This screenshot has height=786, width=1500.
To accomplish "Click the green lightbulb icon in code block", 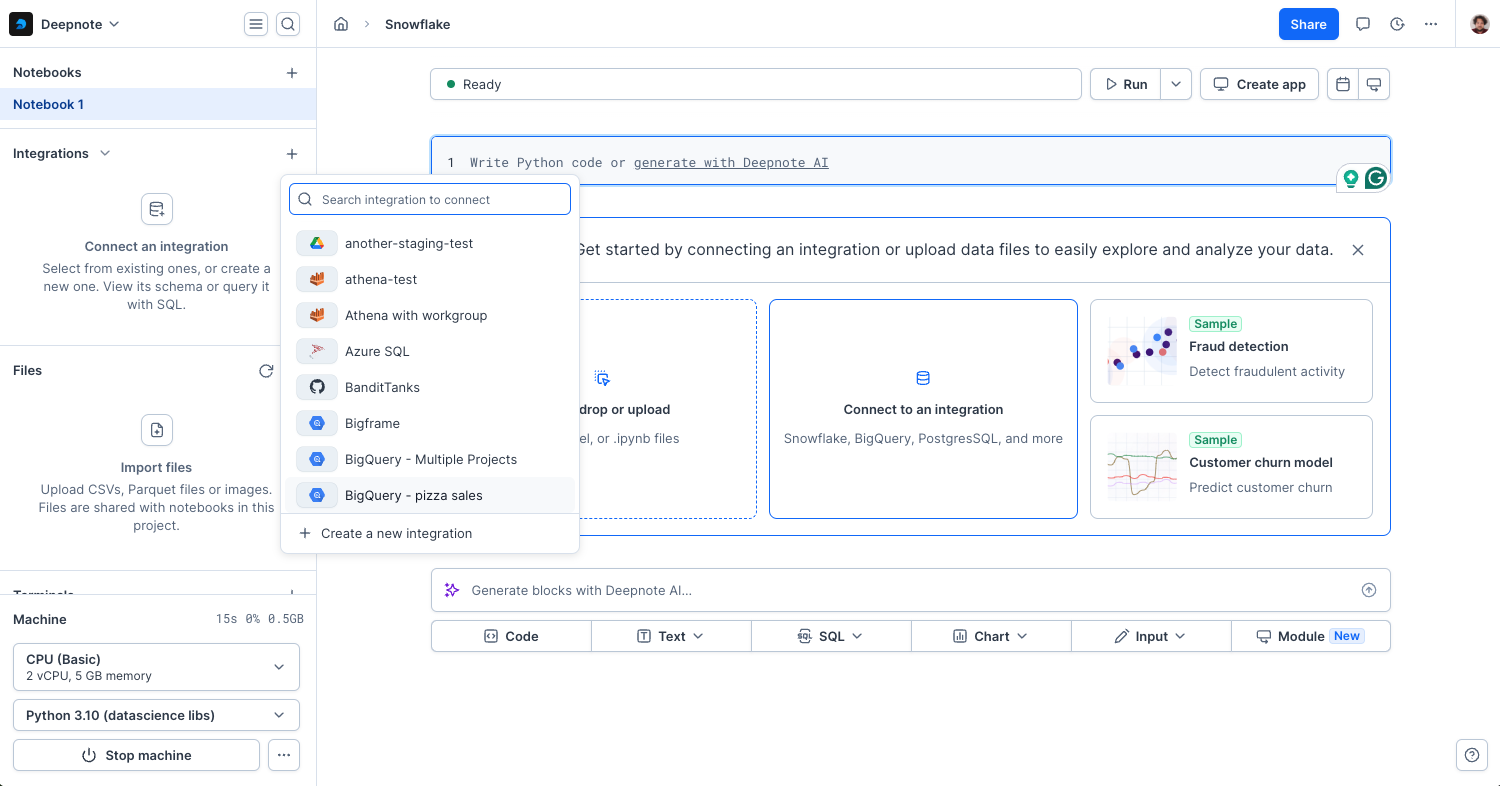I will (x=1351, y=178).
